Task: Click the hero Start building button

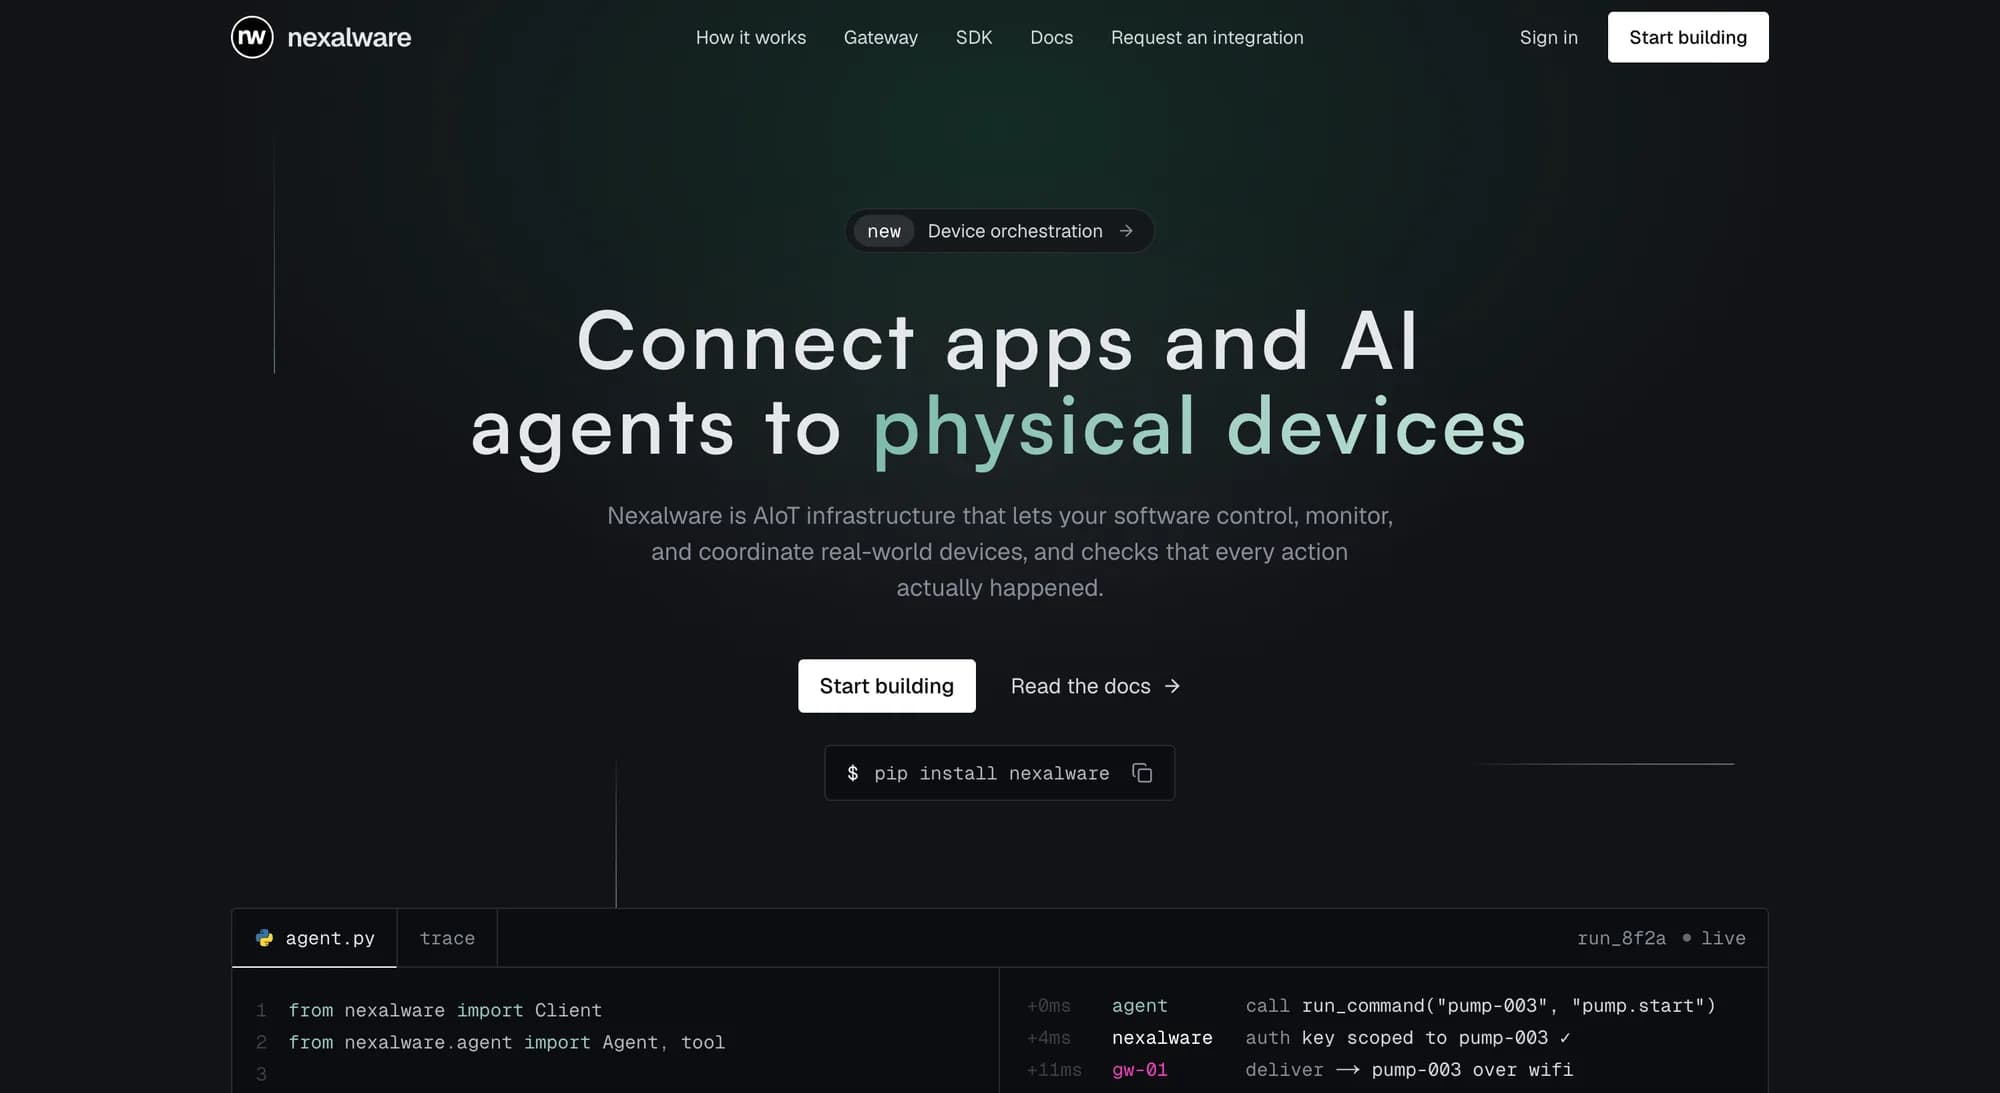Action: click(887, 686)
